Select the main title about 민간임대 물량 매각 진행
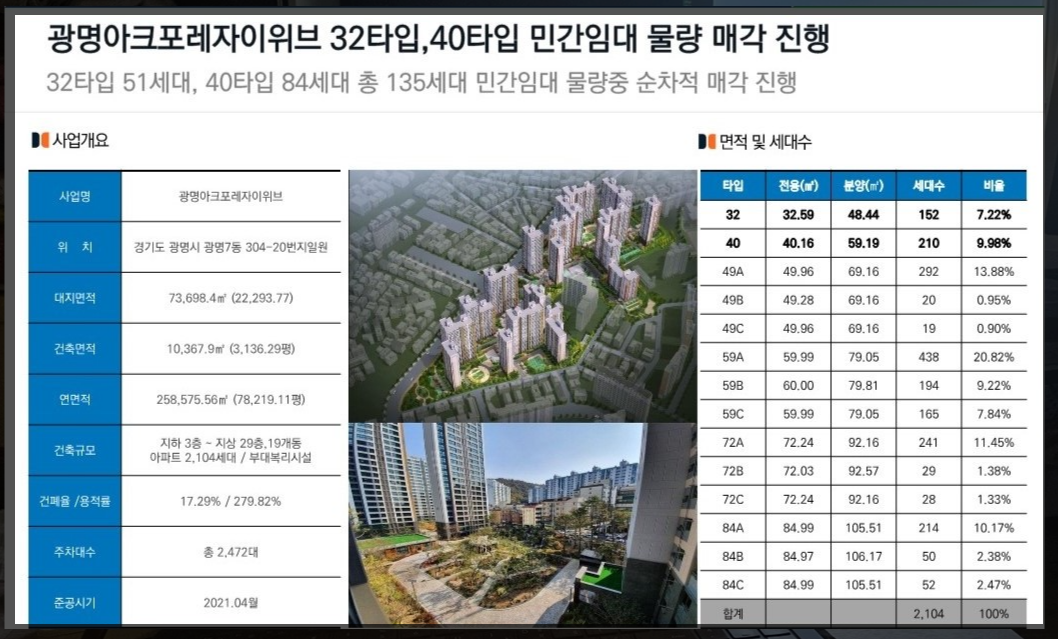Screen dimensions: 1058x639 pyautogui.click(x=438, y=38)
